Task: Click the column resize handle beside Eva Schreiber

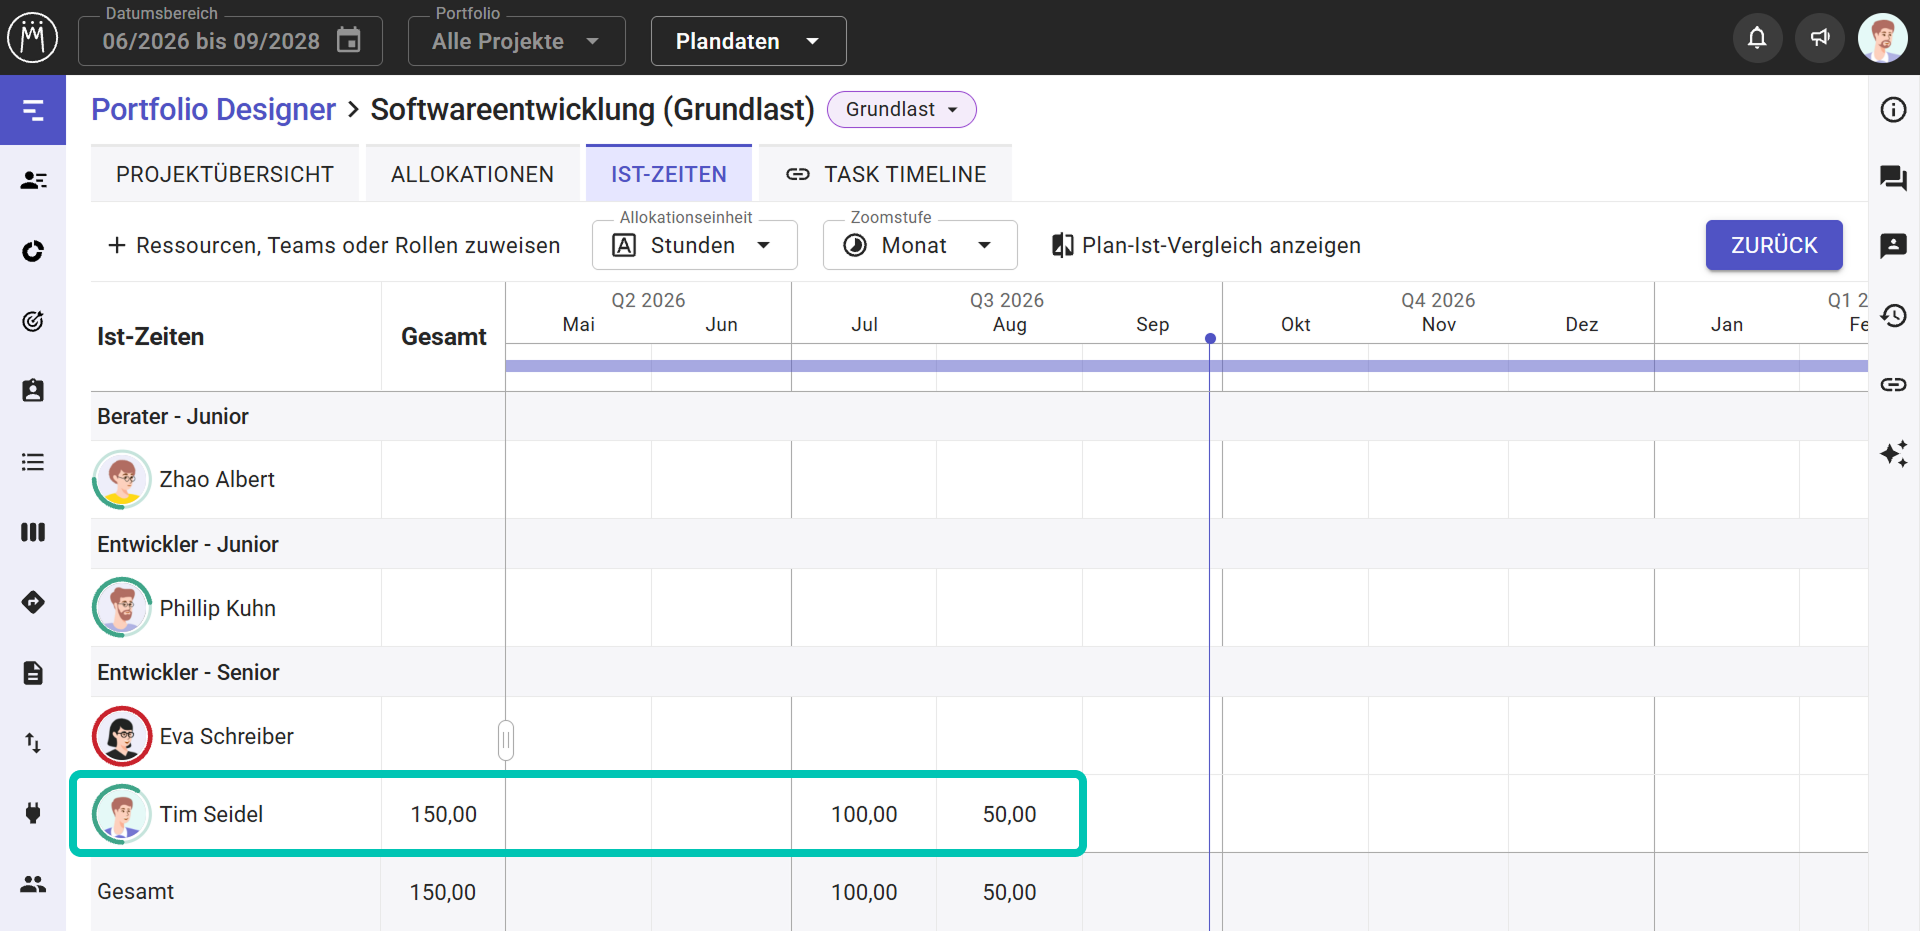Action: coord(506,740)
